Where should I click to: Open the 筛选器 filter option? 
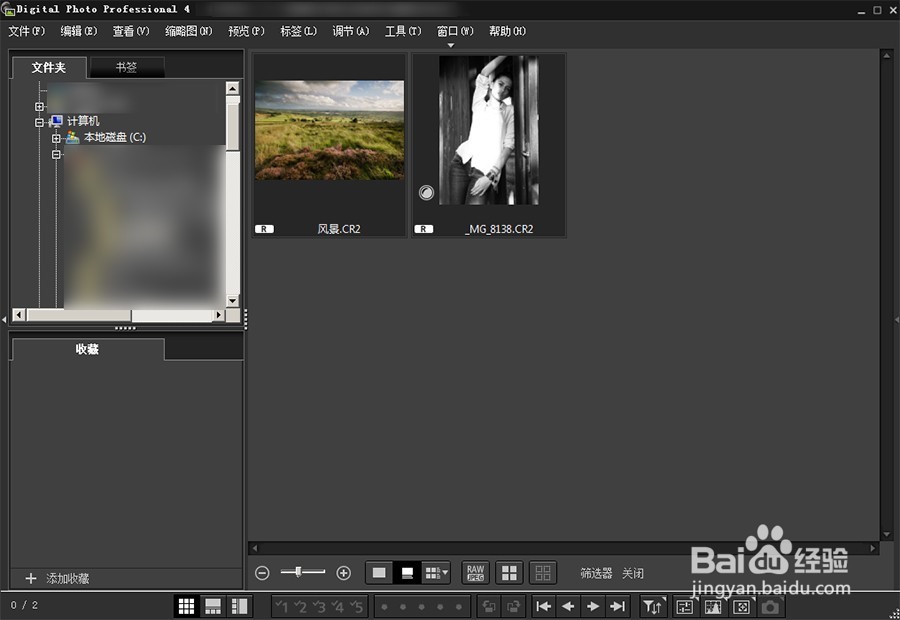click(x=596, y=573)
